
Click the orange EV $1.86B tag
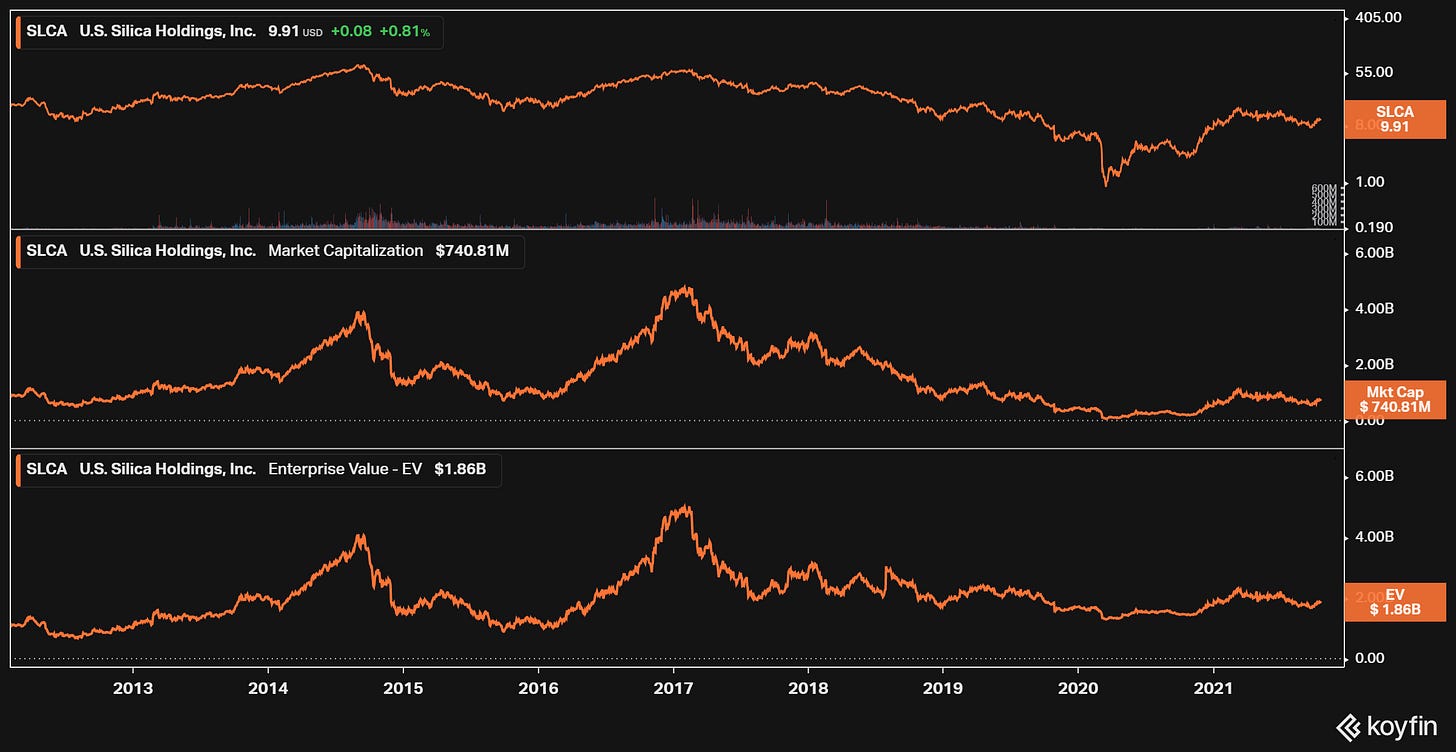pyautogui.click(x=1396, y=602)
